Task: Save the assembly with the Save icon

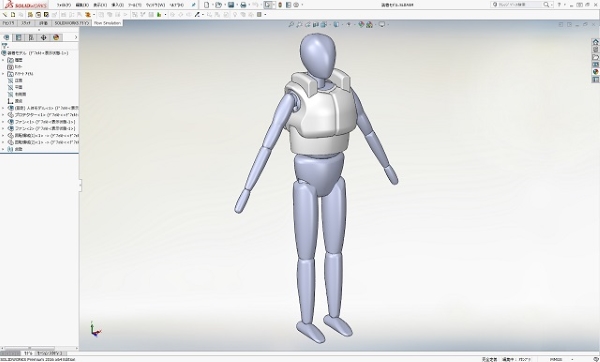Action: tap(231, 5)
